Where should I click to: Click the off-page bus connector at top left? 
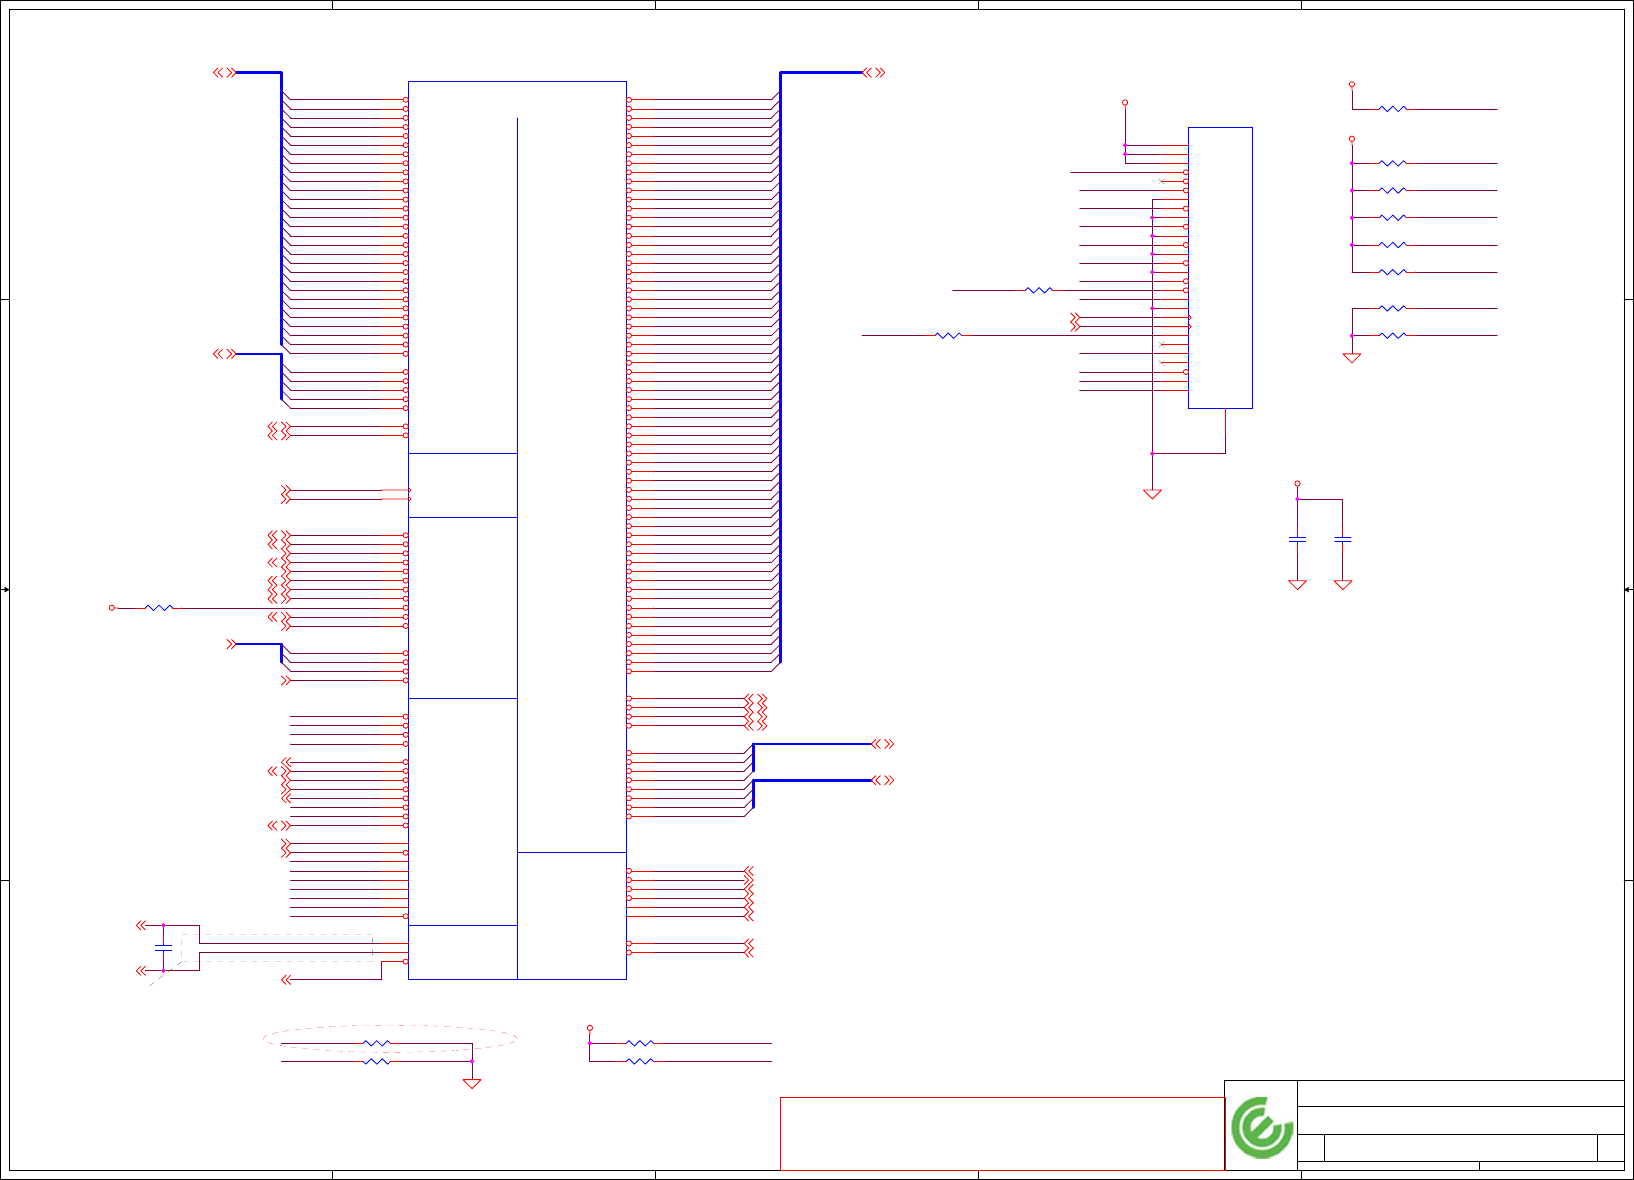tap(225, 72)
